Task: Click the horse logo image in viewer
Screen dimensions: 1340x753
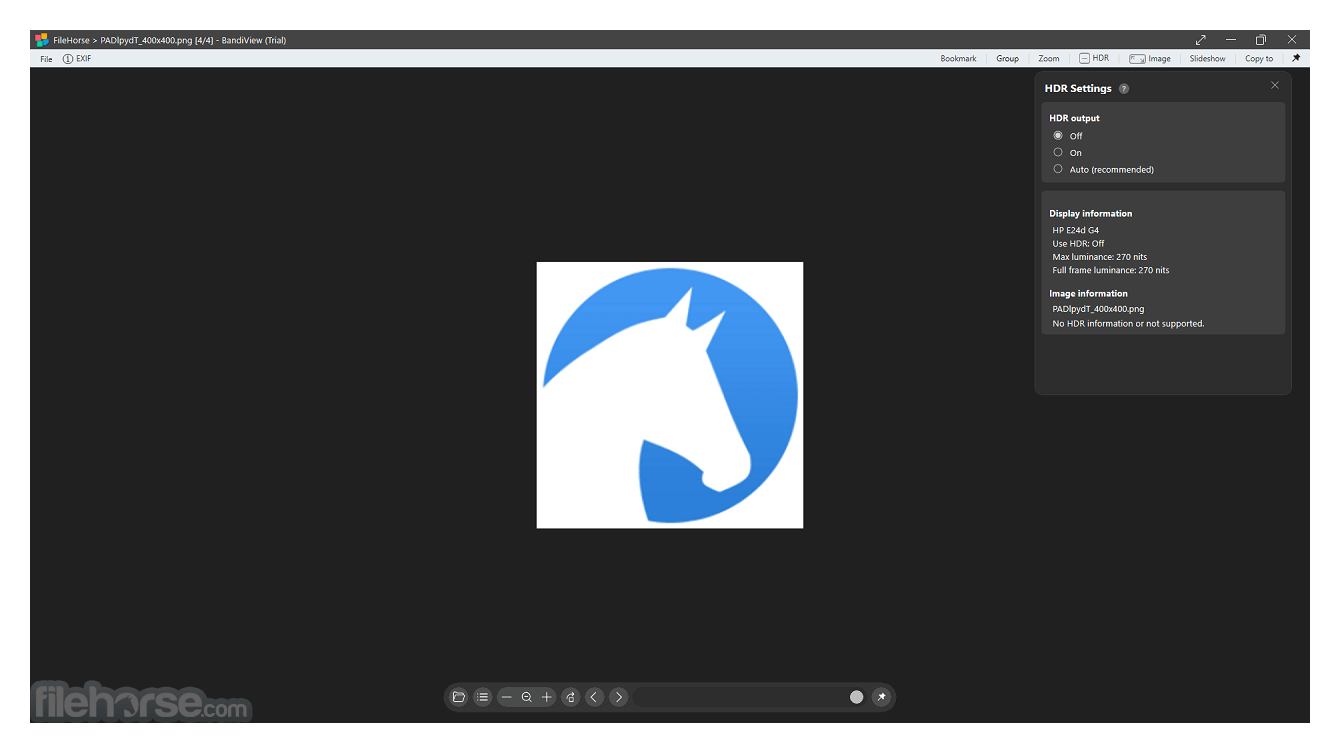Action: (670, 395)
